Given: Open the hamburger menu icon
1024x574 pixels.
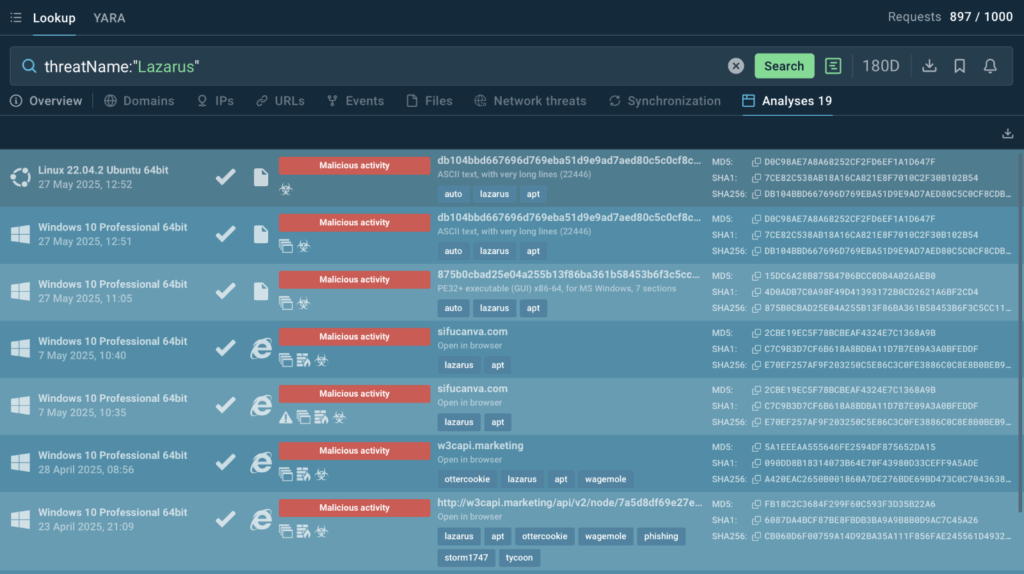Looking at the screenshot, I should [16, 18].
